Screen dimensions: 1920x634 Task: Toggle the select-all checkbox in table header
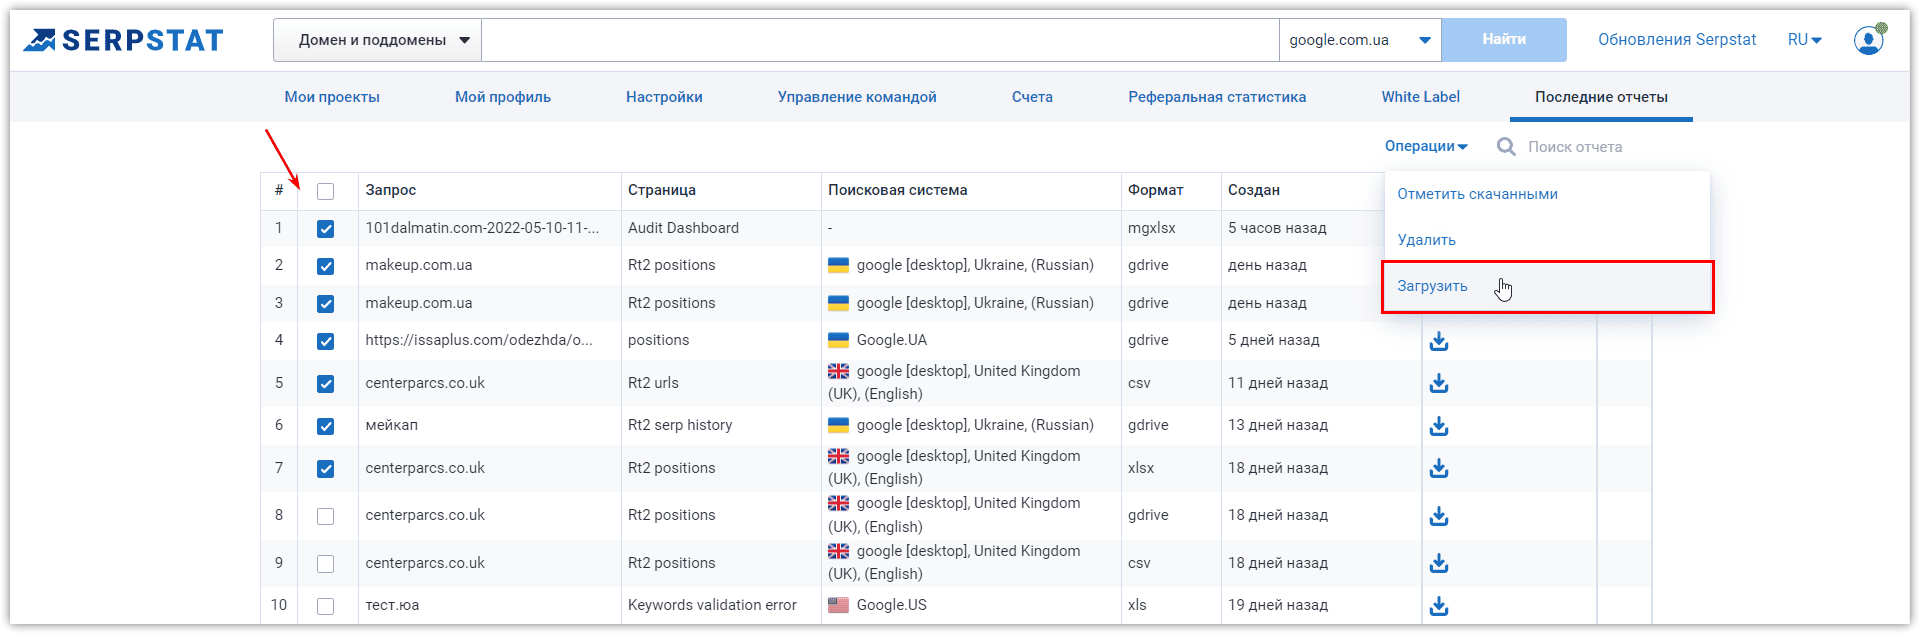coord(326,191)
